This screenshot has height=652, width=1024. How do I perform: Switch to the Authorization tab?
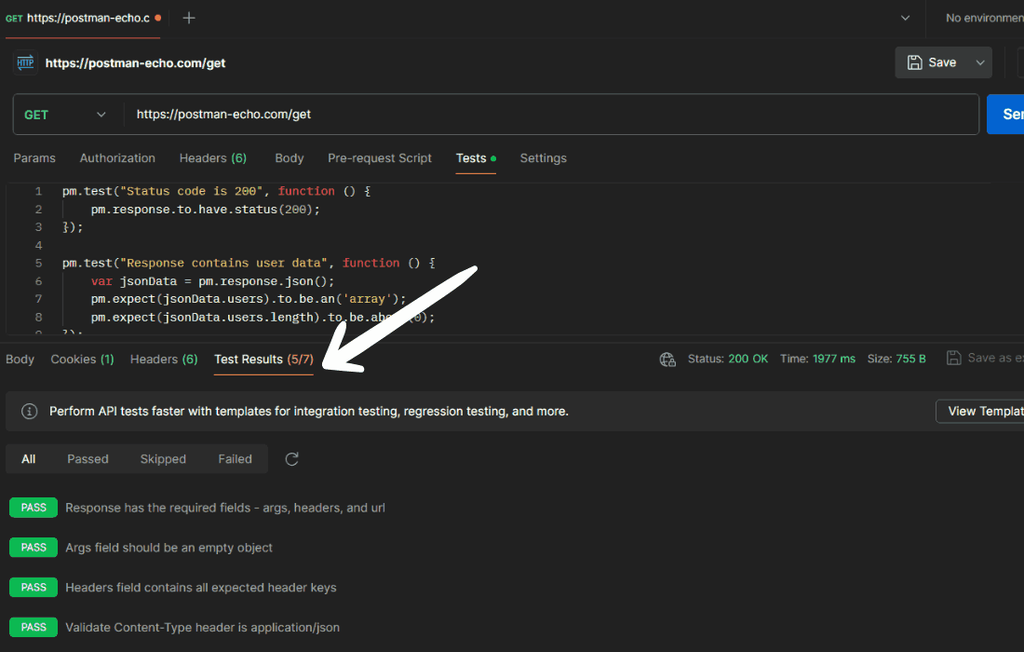[x=118, y=158]
